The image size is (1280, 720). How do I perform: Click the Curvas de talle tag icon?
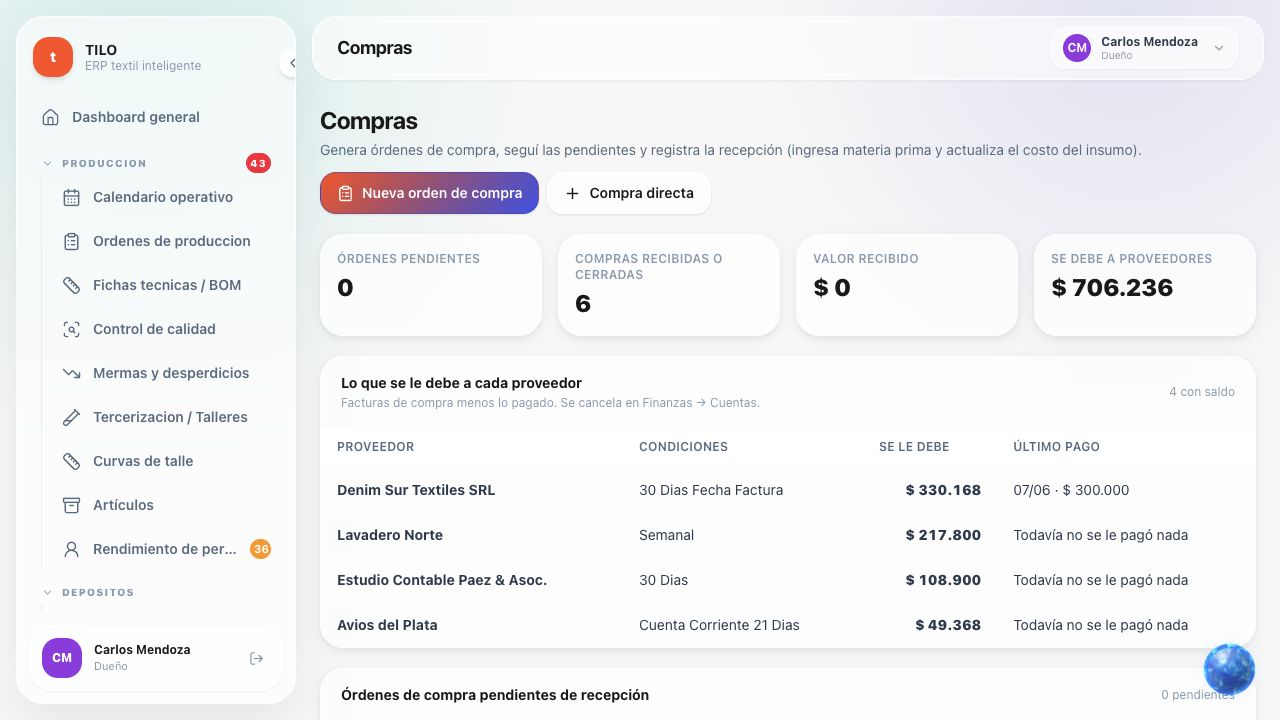[71, 461]
